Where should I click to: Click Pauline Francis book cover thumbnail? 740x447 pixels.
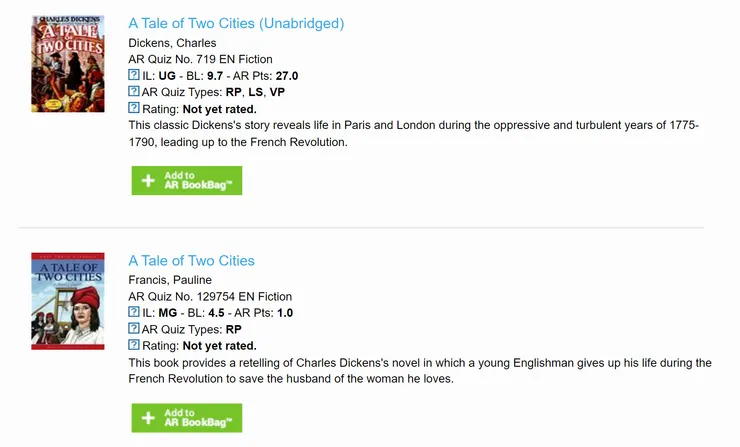tap(68, 300)
